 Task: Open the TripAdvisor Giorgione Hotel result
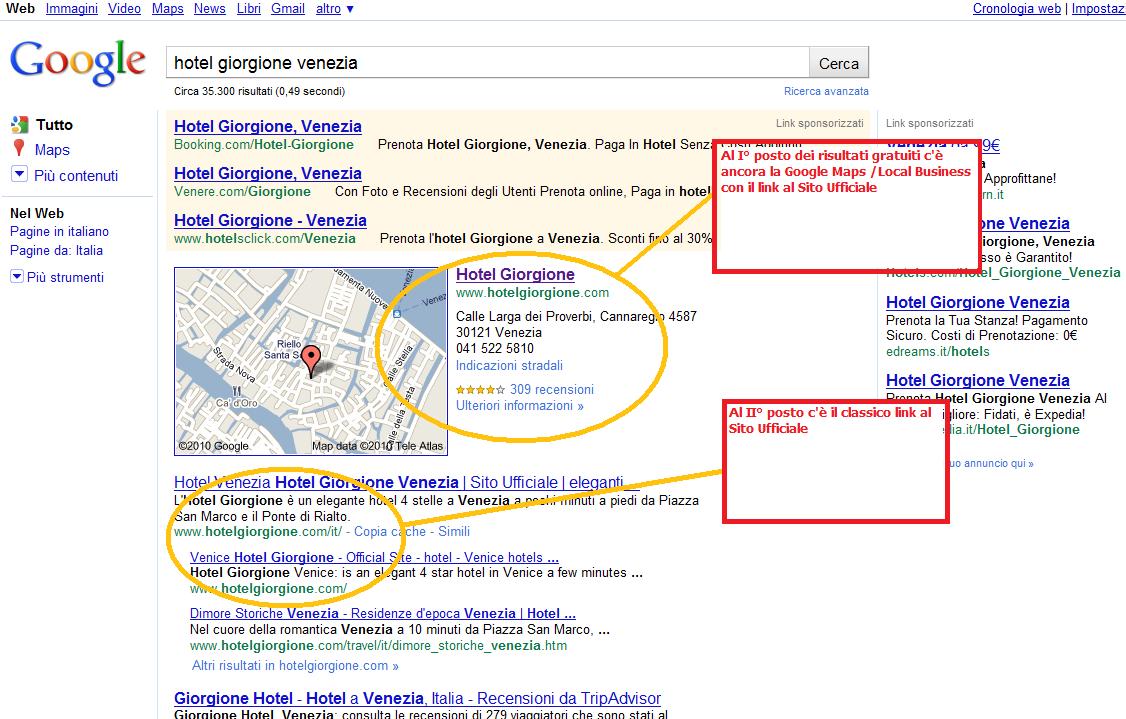417,698
